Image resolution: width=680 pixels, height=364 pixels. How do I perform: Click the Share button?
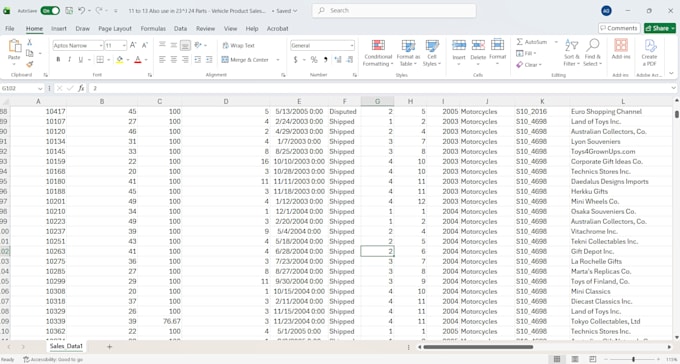tap(660, 28)
